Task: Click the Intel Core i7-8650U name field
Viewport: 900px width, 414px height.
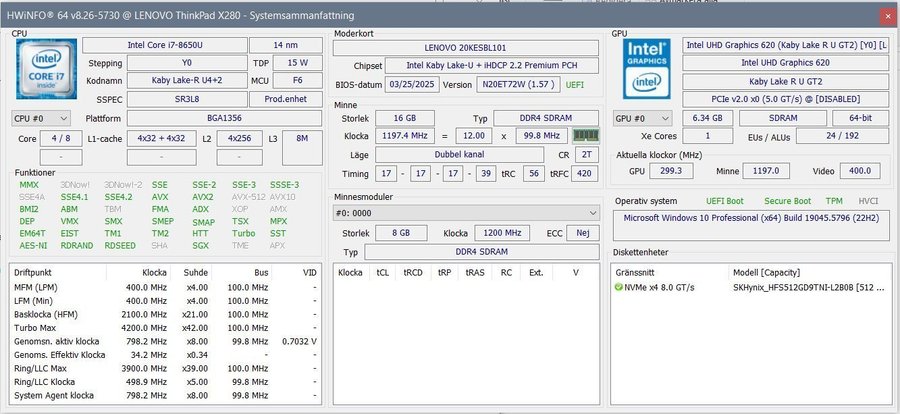Action: [165, 45]
